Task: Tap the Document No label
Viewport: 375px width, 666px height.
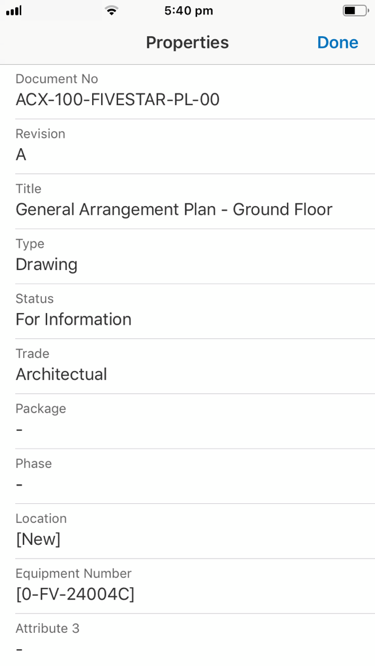Action: pos(57,79)
